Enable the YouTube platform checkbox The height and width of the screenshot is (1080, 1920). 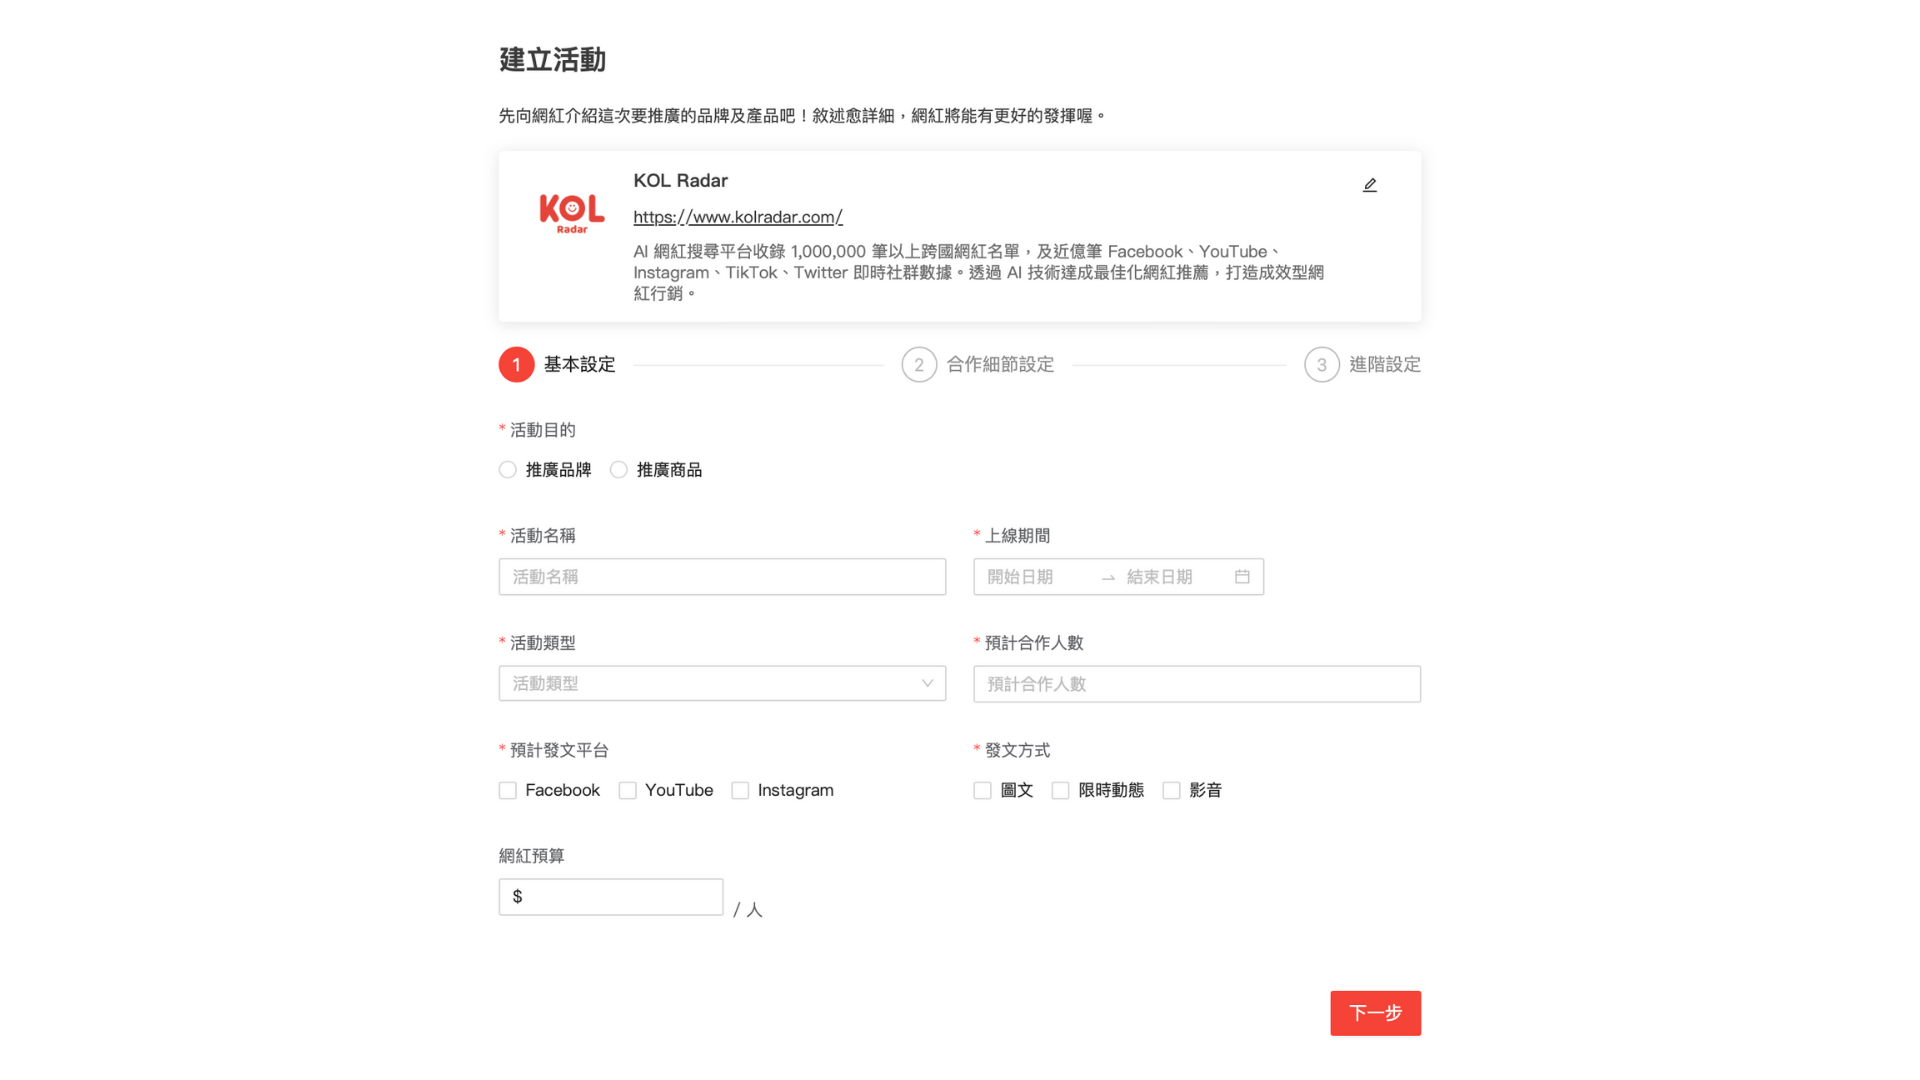pos(626,790)
